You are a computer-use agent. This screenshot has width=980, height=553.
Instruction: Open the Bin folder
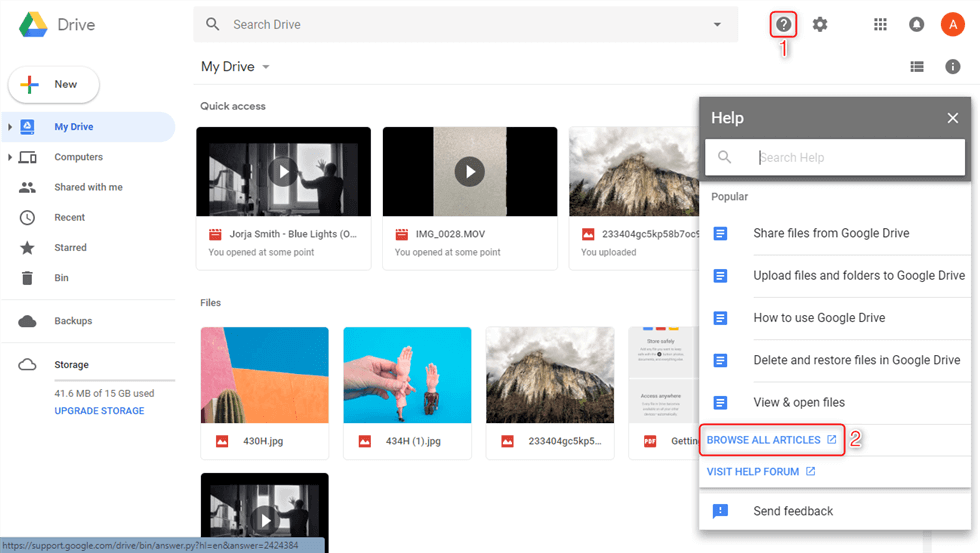[x=61, y=277]
